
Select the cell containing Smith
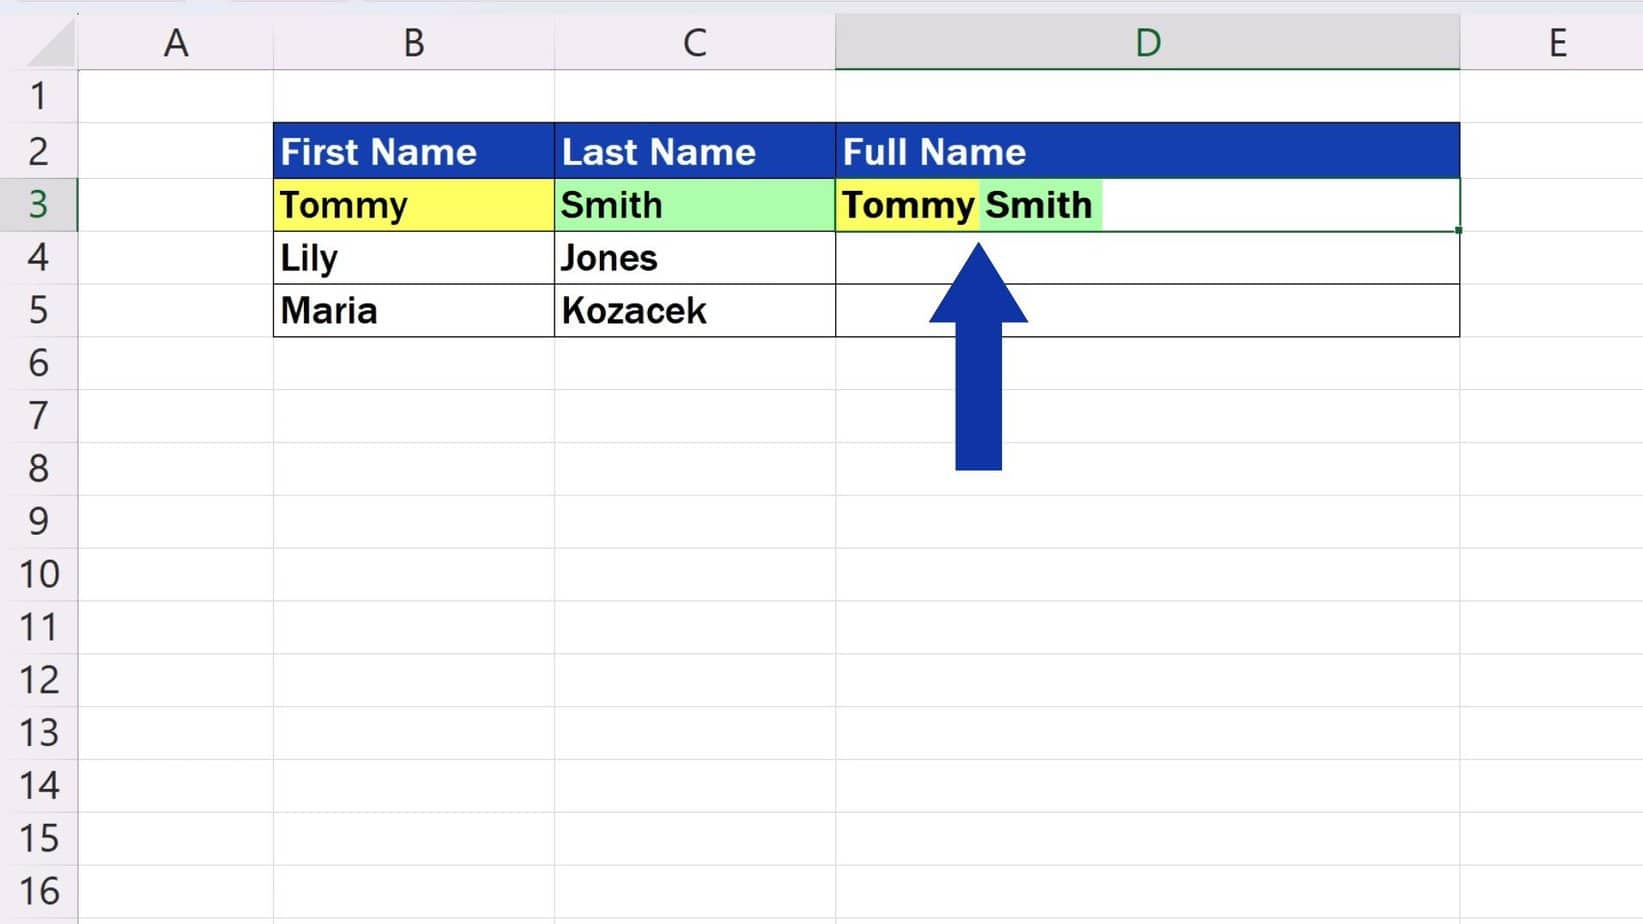[694, 205]
